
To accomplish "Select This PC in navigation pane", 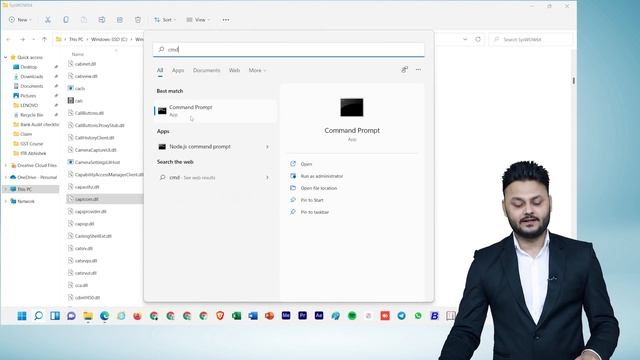I will click(24, 189).
